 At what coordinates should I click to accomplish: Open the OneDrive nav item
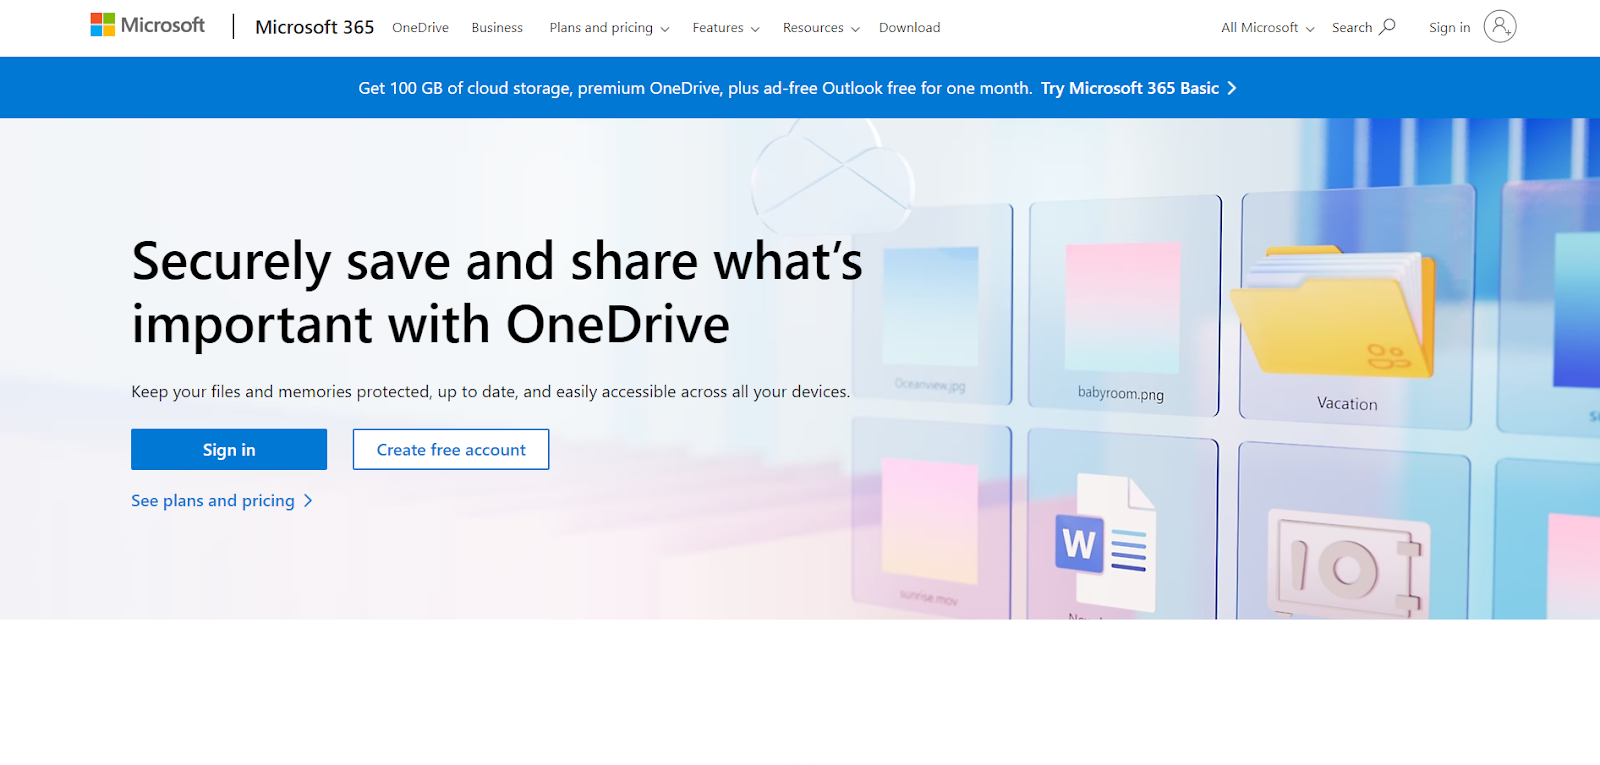click(x=420, y=28)
